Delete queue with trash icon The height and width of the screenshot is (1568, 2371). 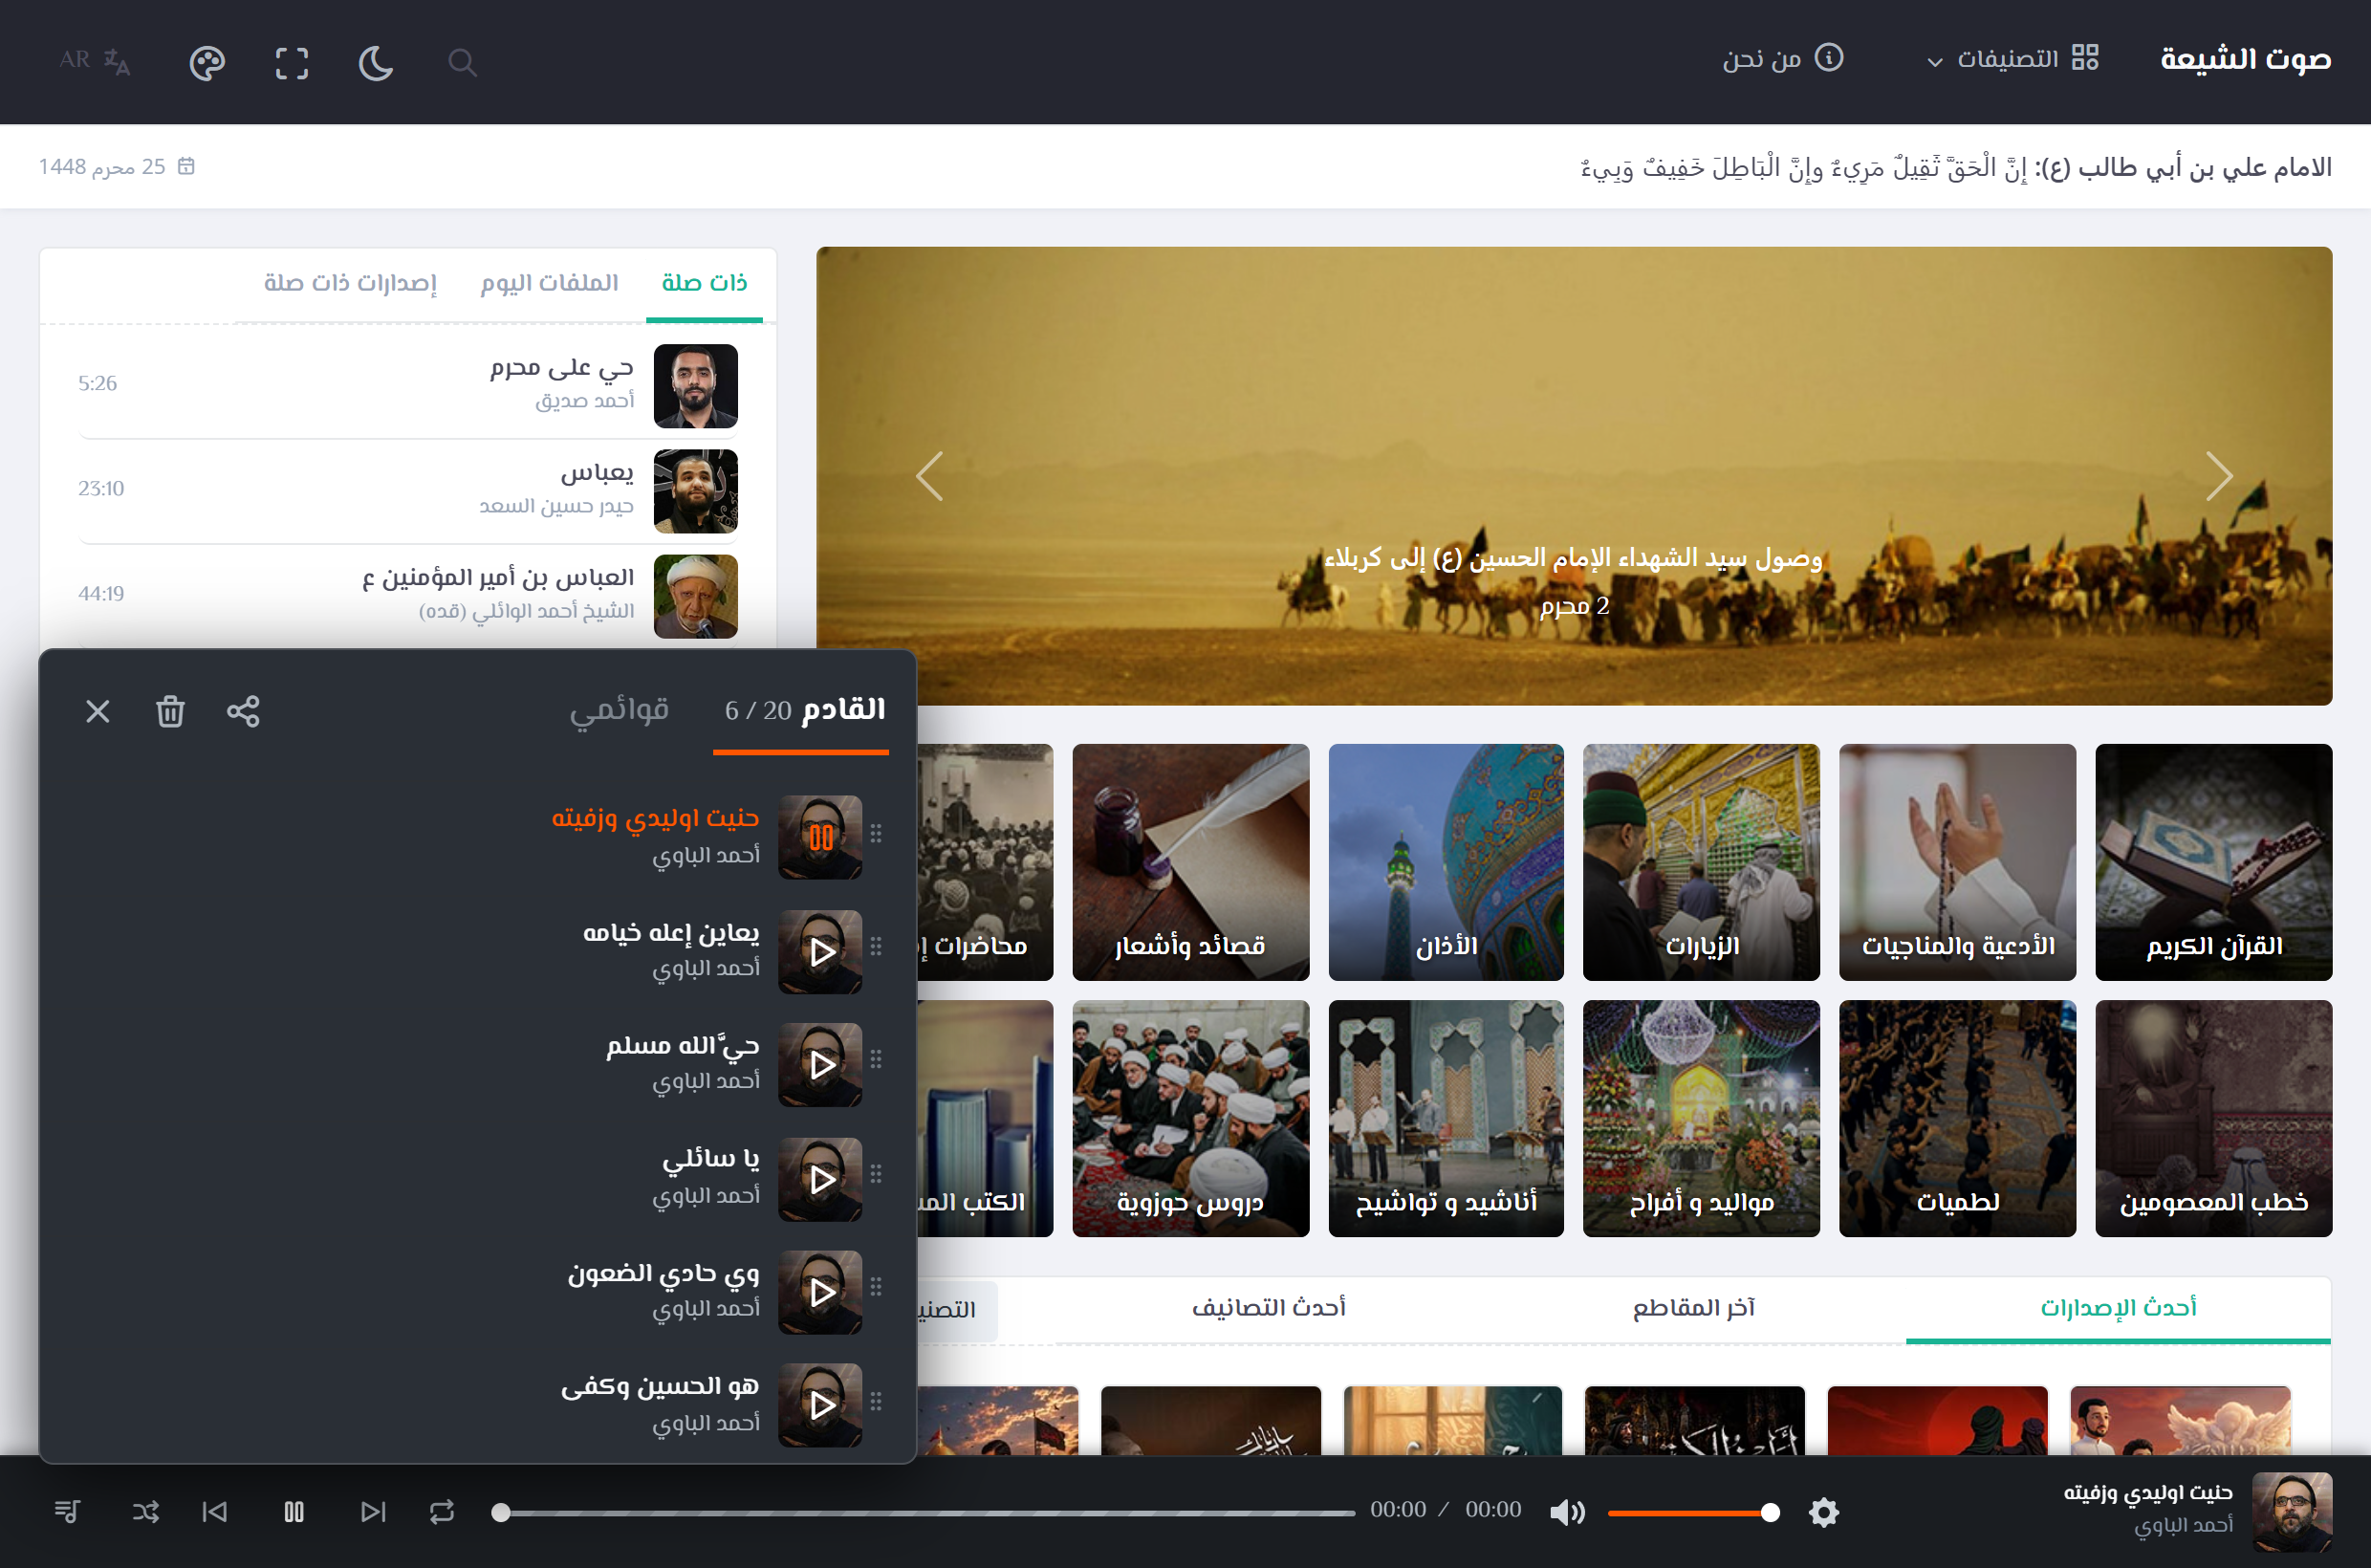(170, 711)
